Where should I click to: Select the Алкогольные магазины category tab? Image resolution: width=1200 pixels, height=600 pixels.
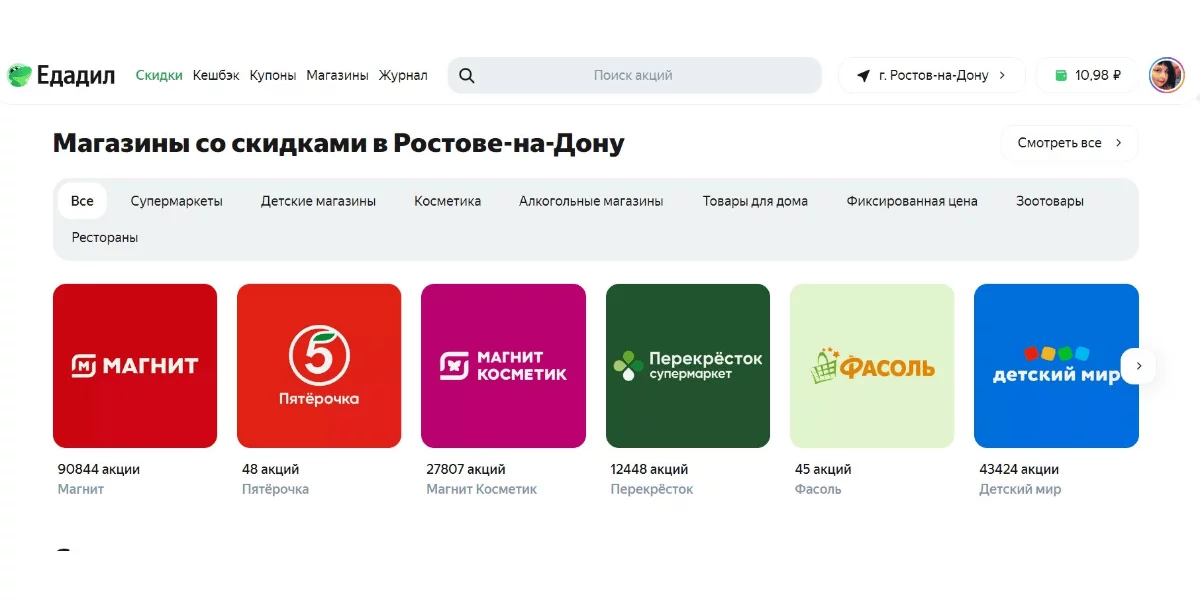[x=591, y=201]
